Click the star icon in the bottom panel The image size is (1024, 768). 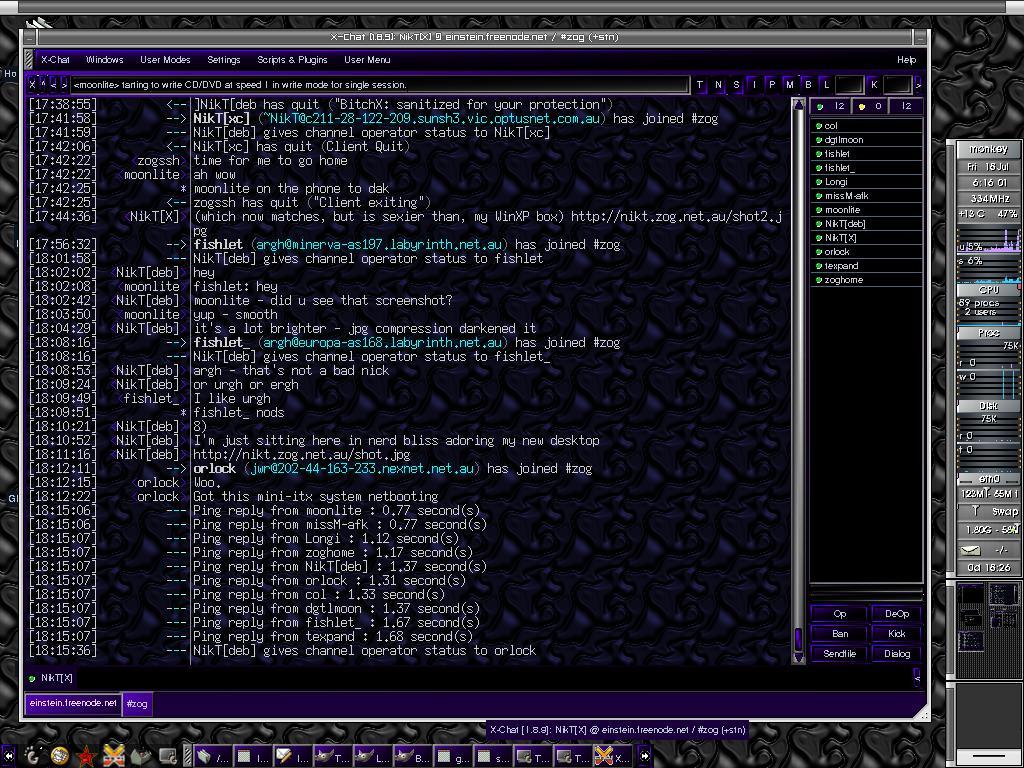86,756
